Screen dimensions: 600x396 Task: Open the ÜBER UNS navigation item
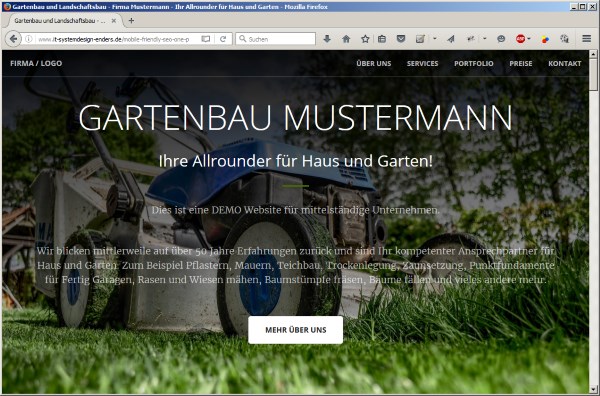pos(374,64)
